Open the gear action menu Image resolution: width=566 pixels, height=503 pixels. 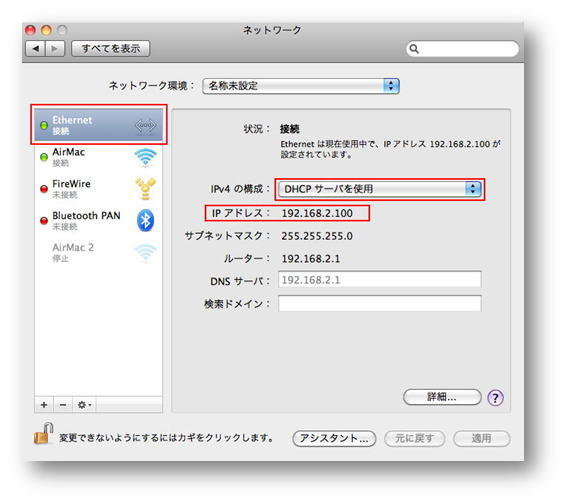[84, 405]
